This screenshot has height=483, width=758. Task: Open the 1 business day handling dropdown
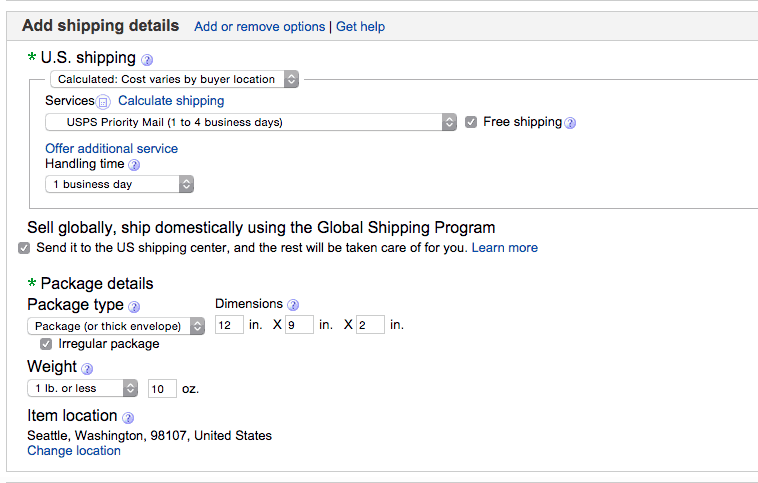click(x=119, y=184)
